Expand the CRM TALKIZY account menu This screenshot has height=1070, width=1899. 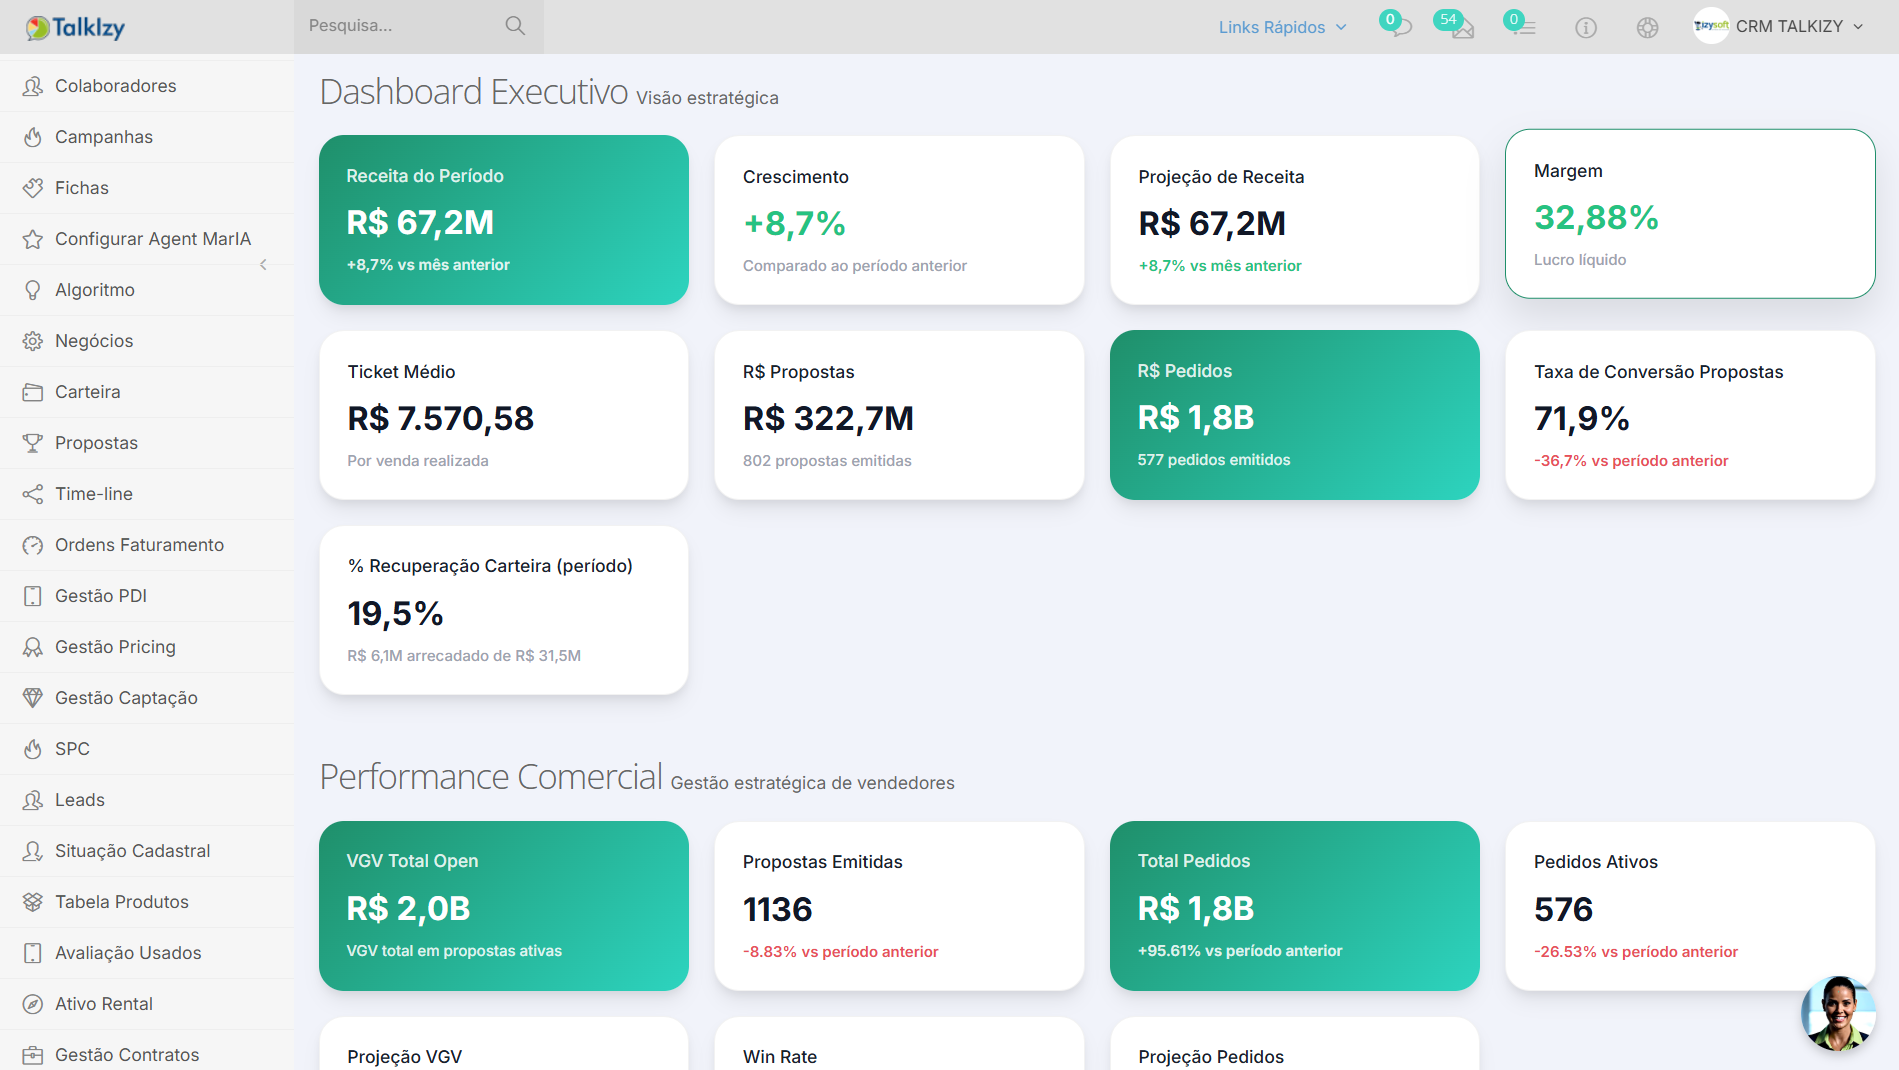pyautogui.click(x=1790, y=27)
